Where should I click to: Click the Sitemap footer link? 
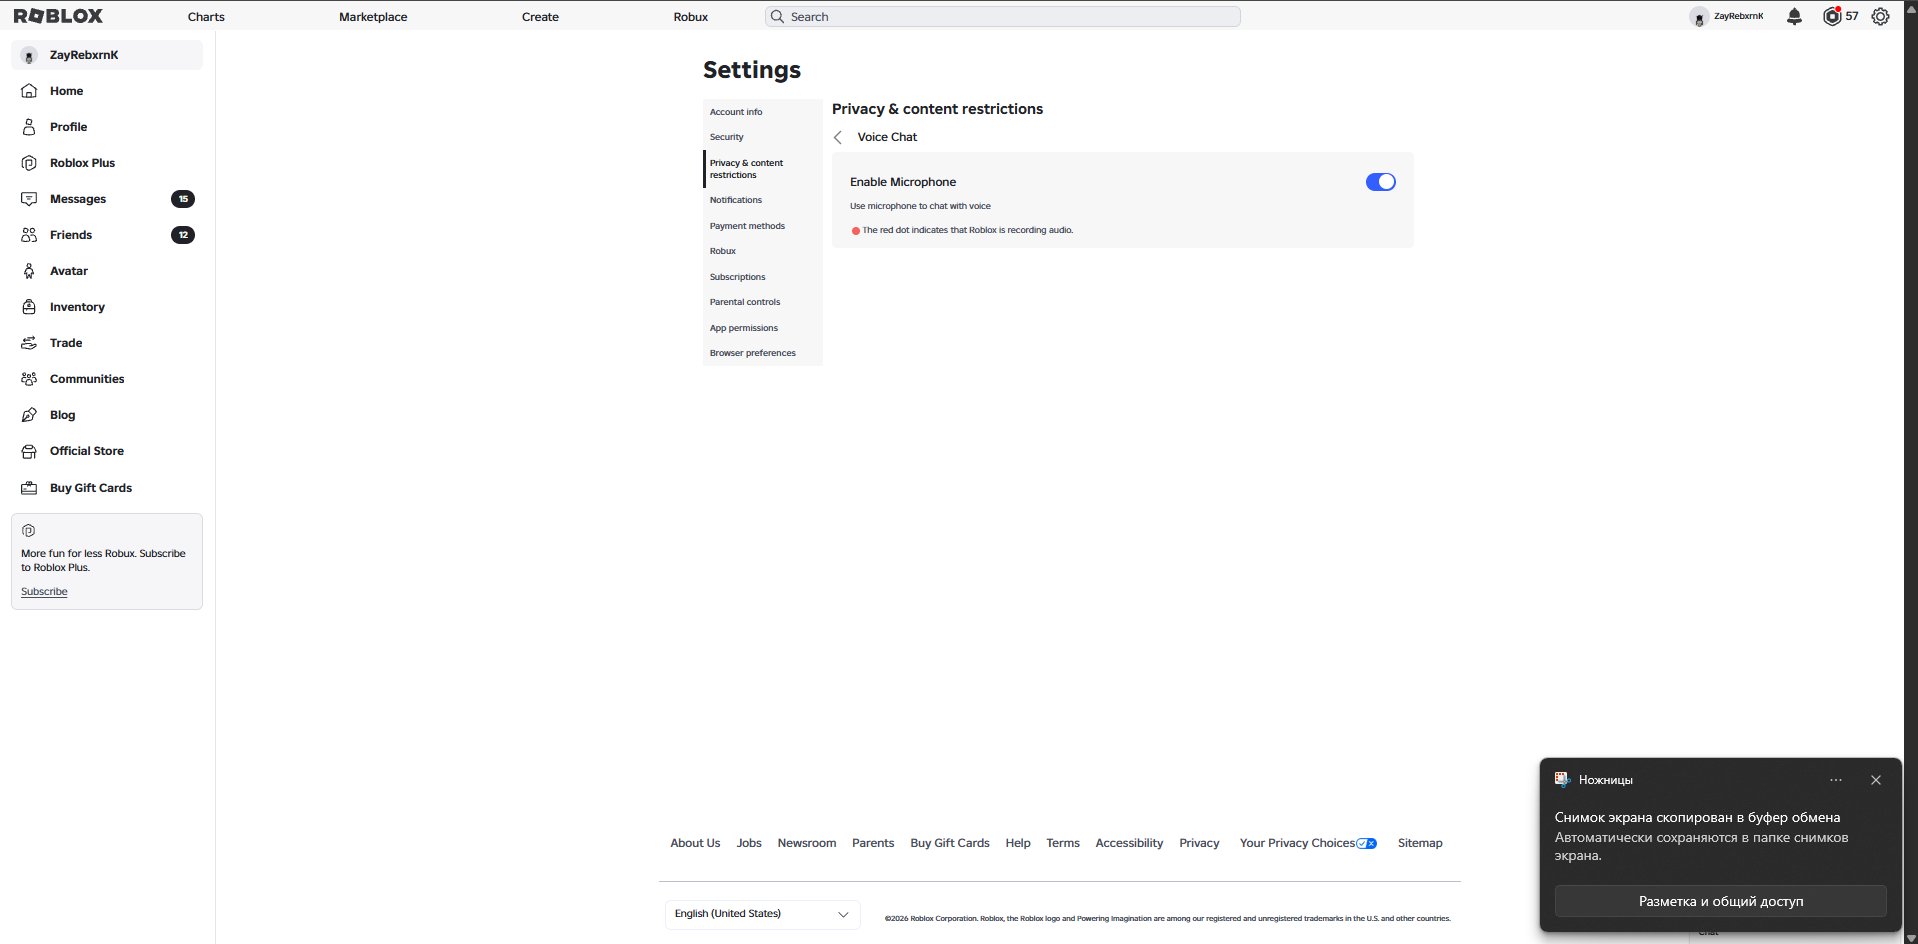point(1420,843)
